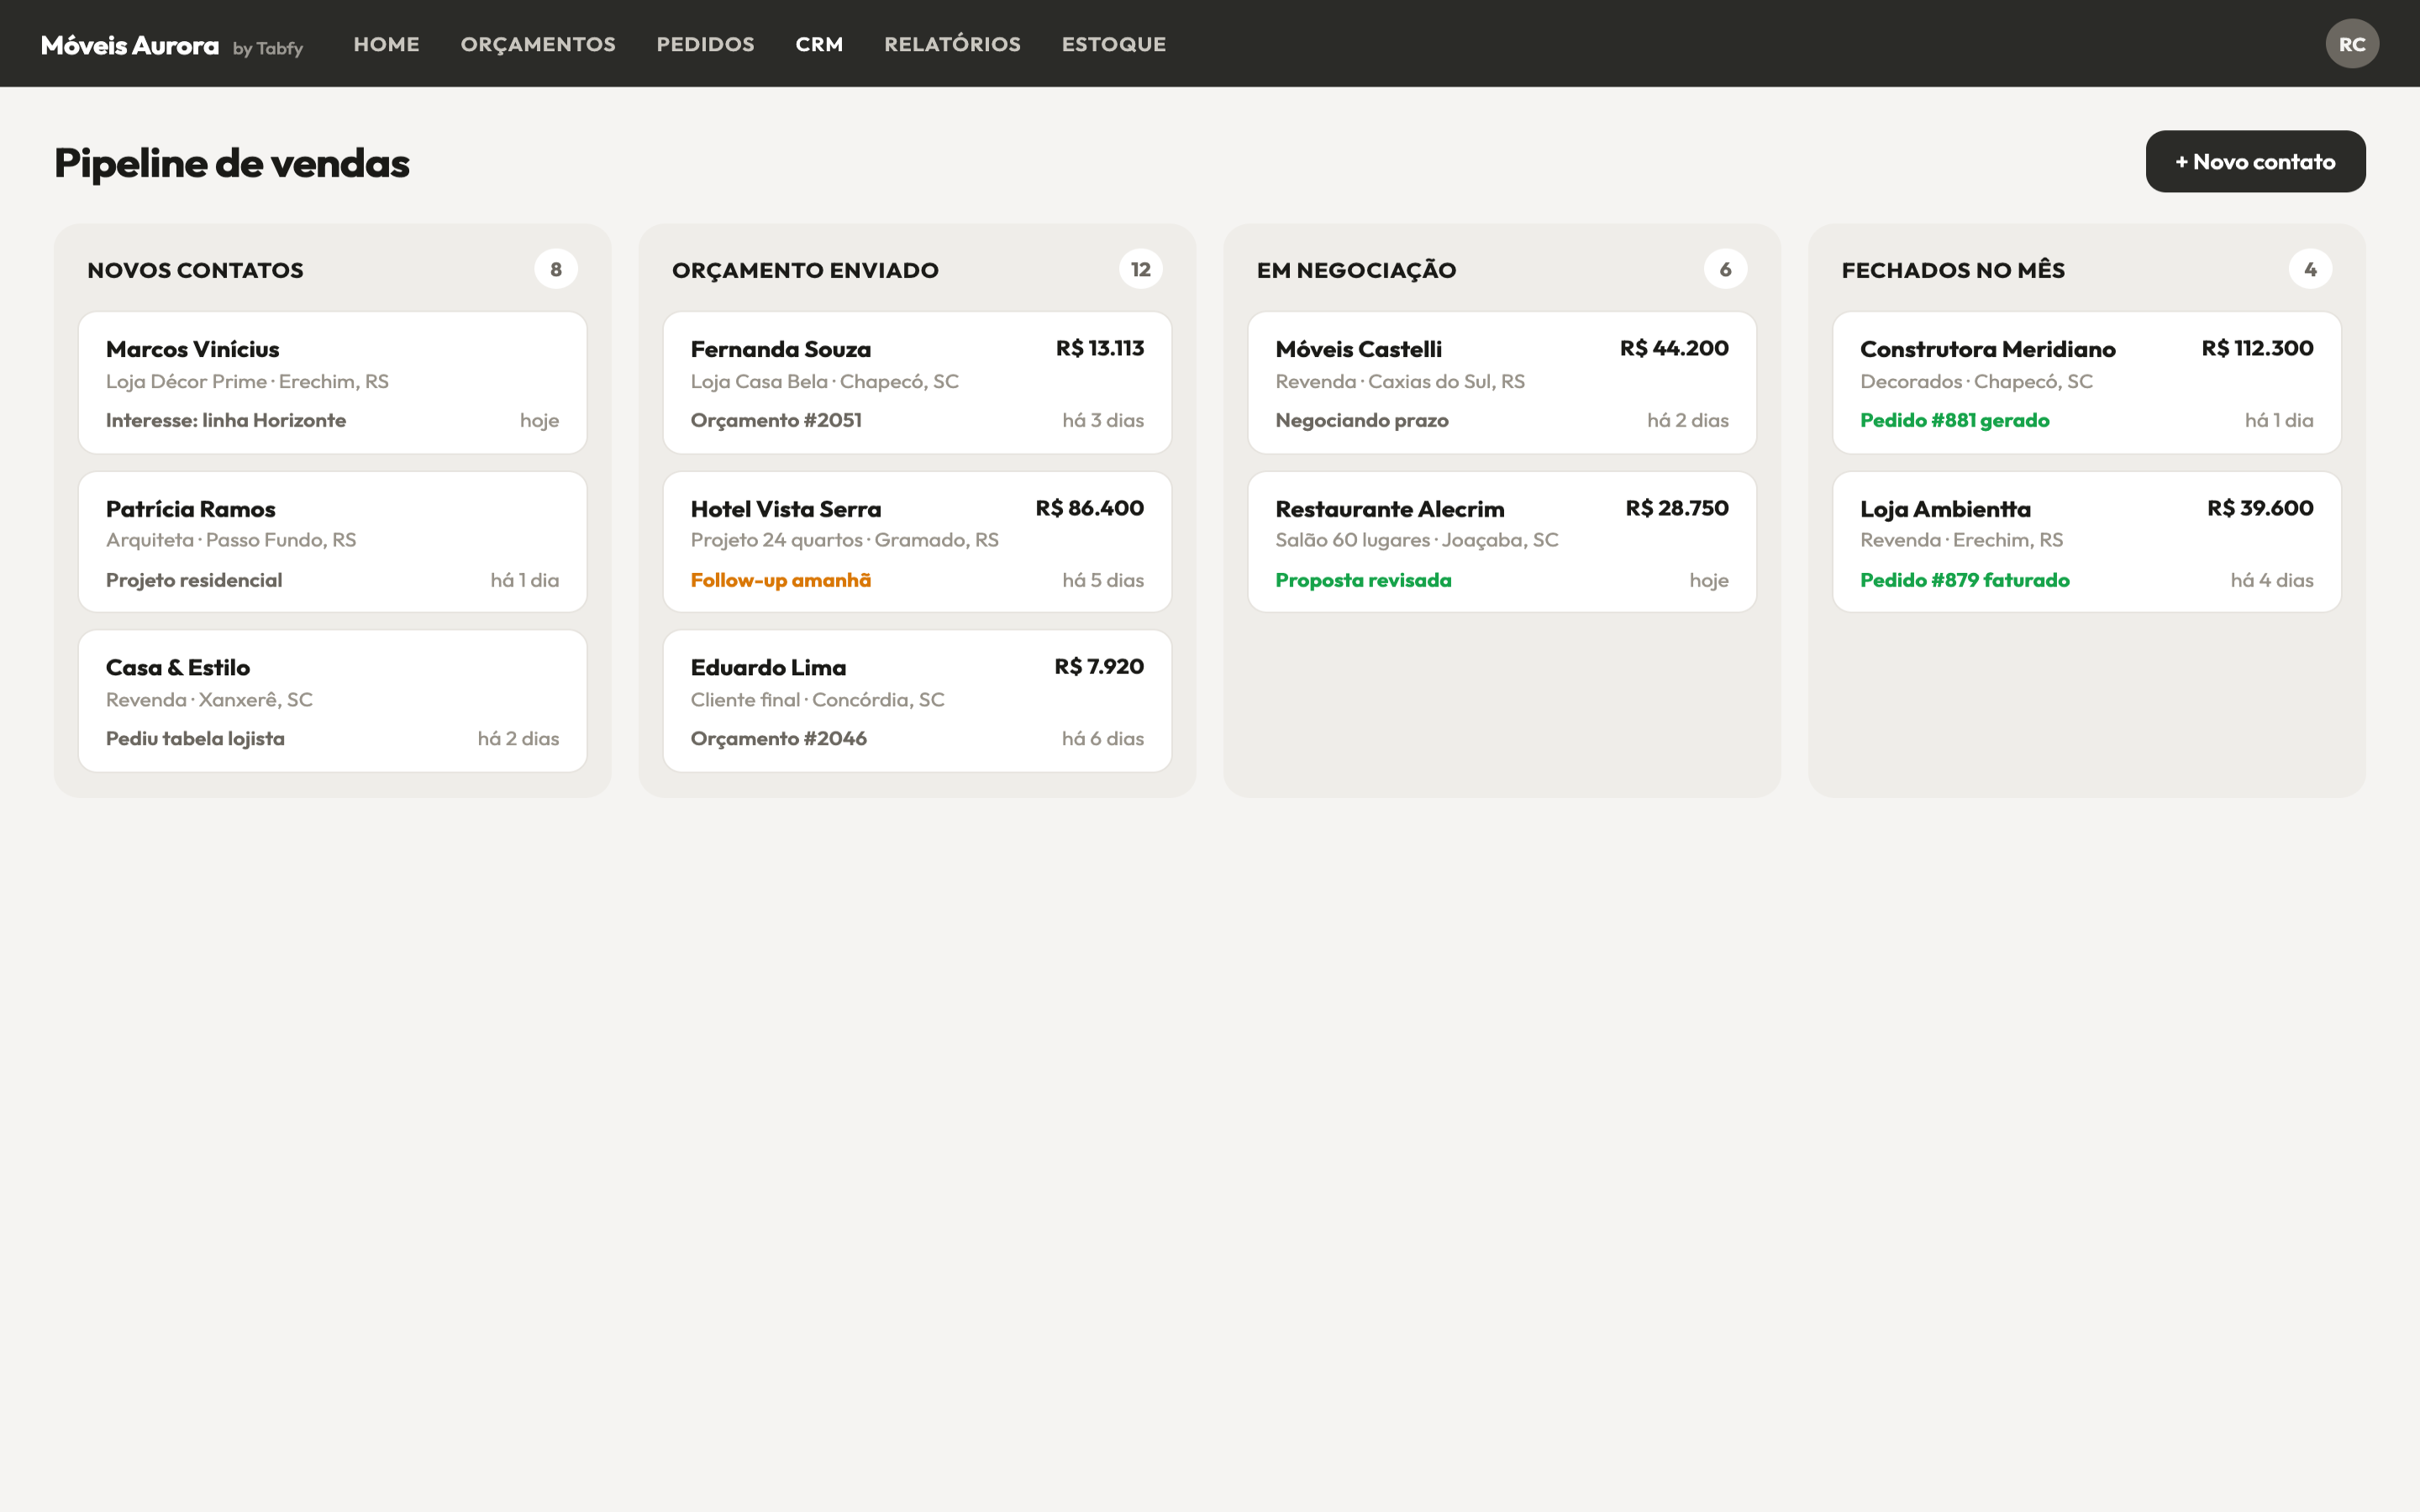Open the Eduardo Lima card

tap(917, 701)
